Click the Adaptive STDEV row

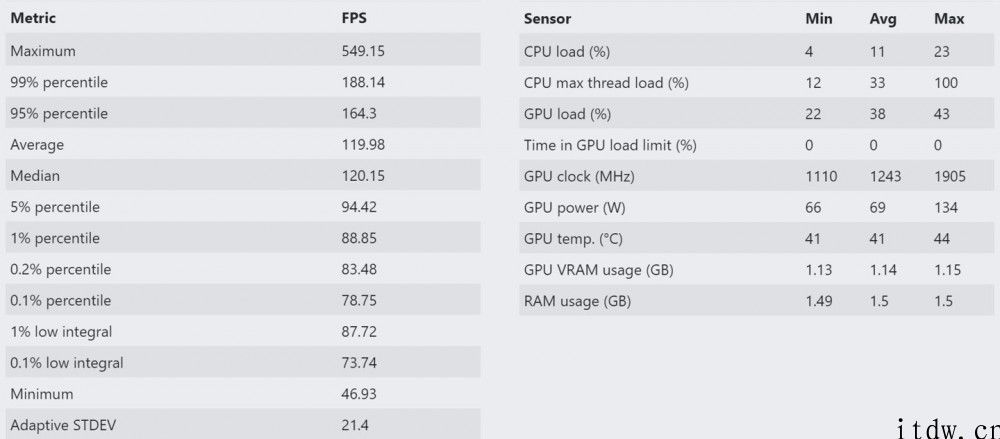[243, 424]
